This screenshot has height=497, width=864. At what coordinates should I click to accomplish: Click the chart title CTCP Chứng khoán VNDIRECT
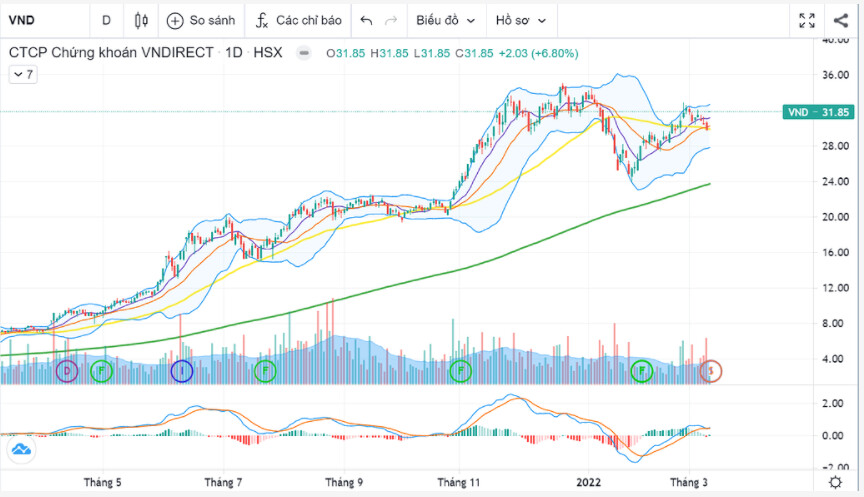pos(111,53)
